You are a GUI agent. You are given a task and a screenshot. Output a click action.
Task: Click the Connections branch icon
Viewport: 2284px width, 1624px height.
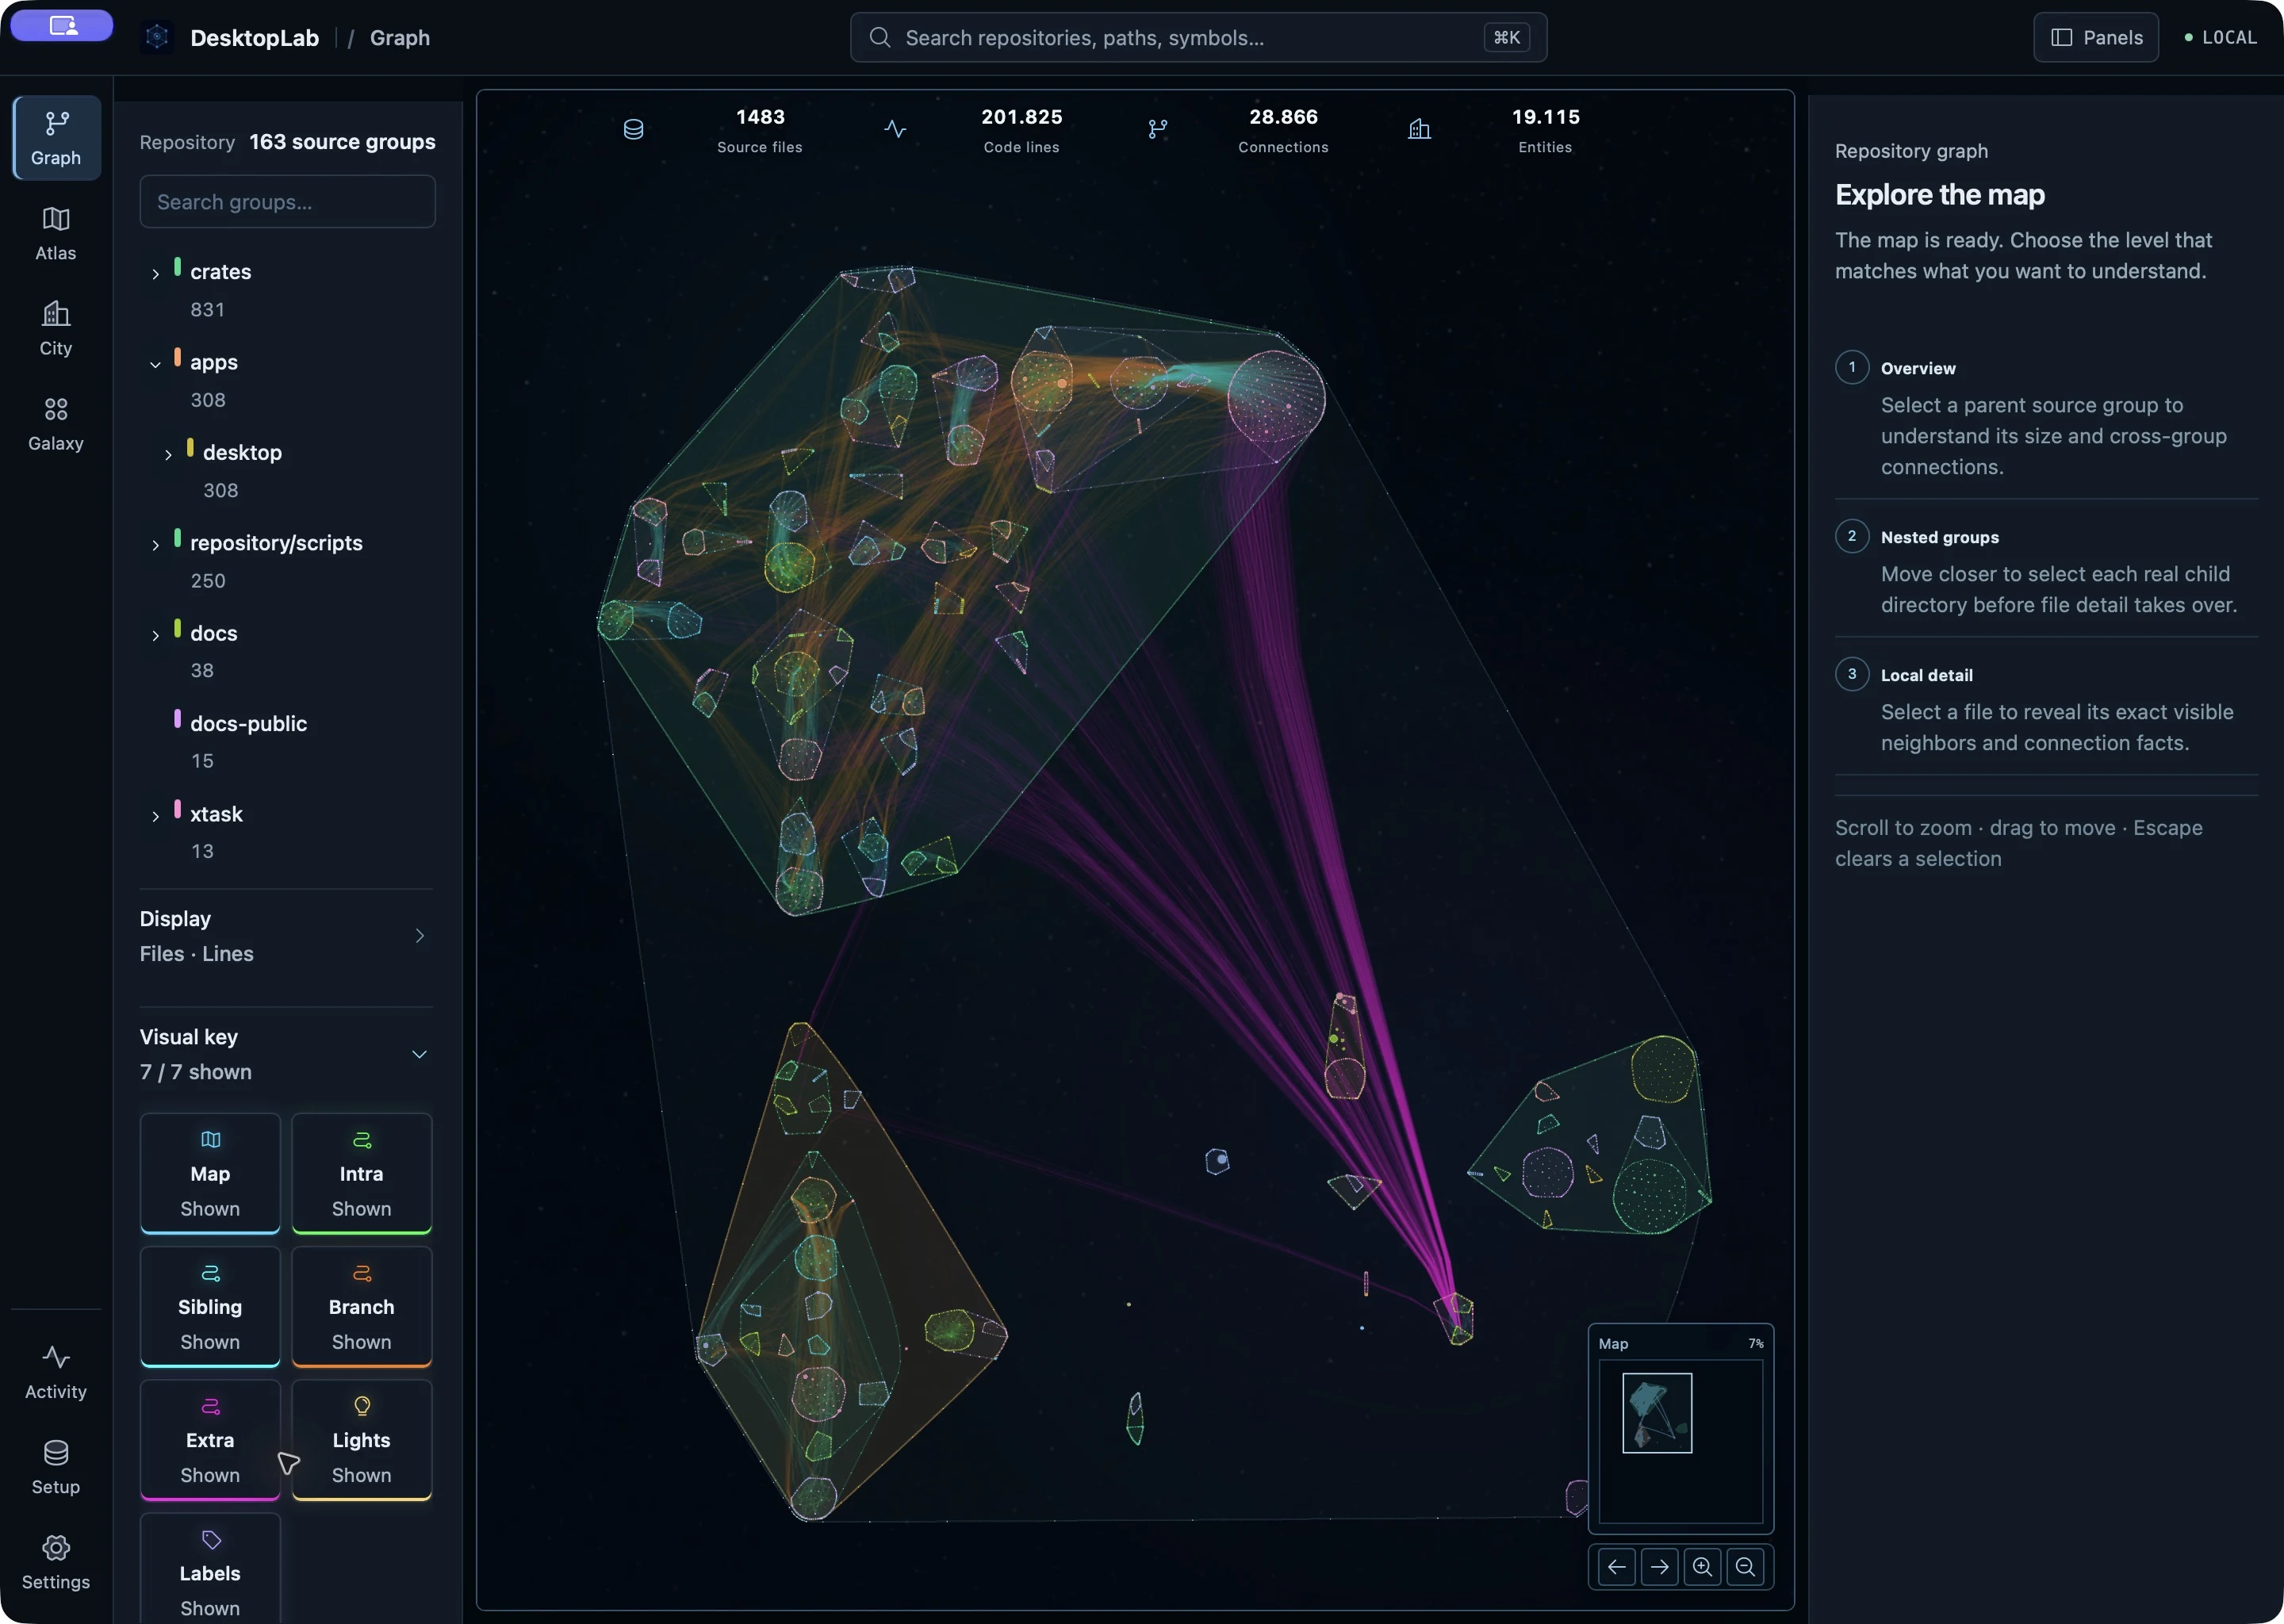tap(1157, 130)
